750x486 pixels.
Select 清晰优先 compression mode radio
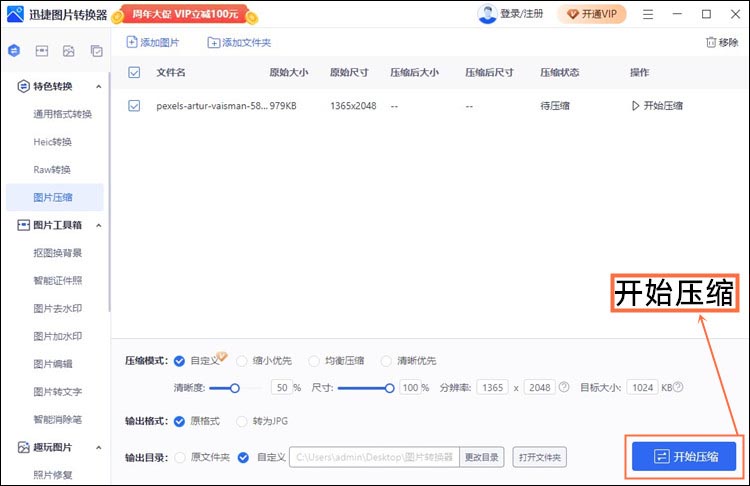(386, 361)
